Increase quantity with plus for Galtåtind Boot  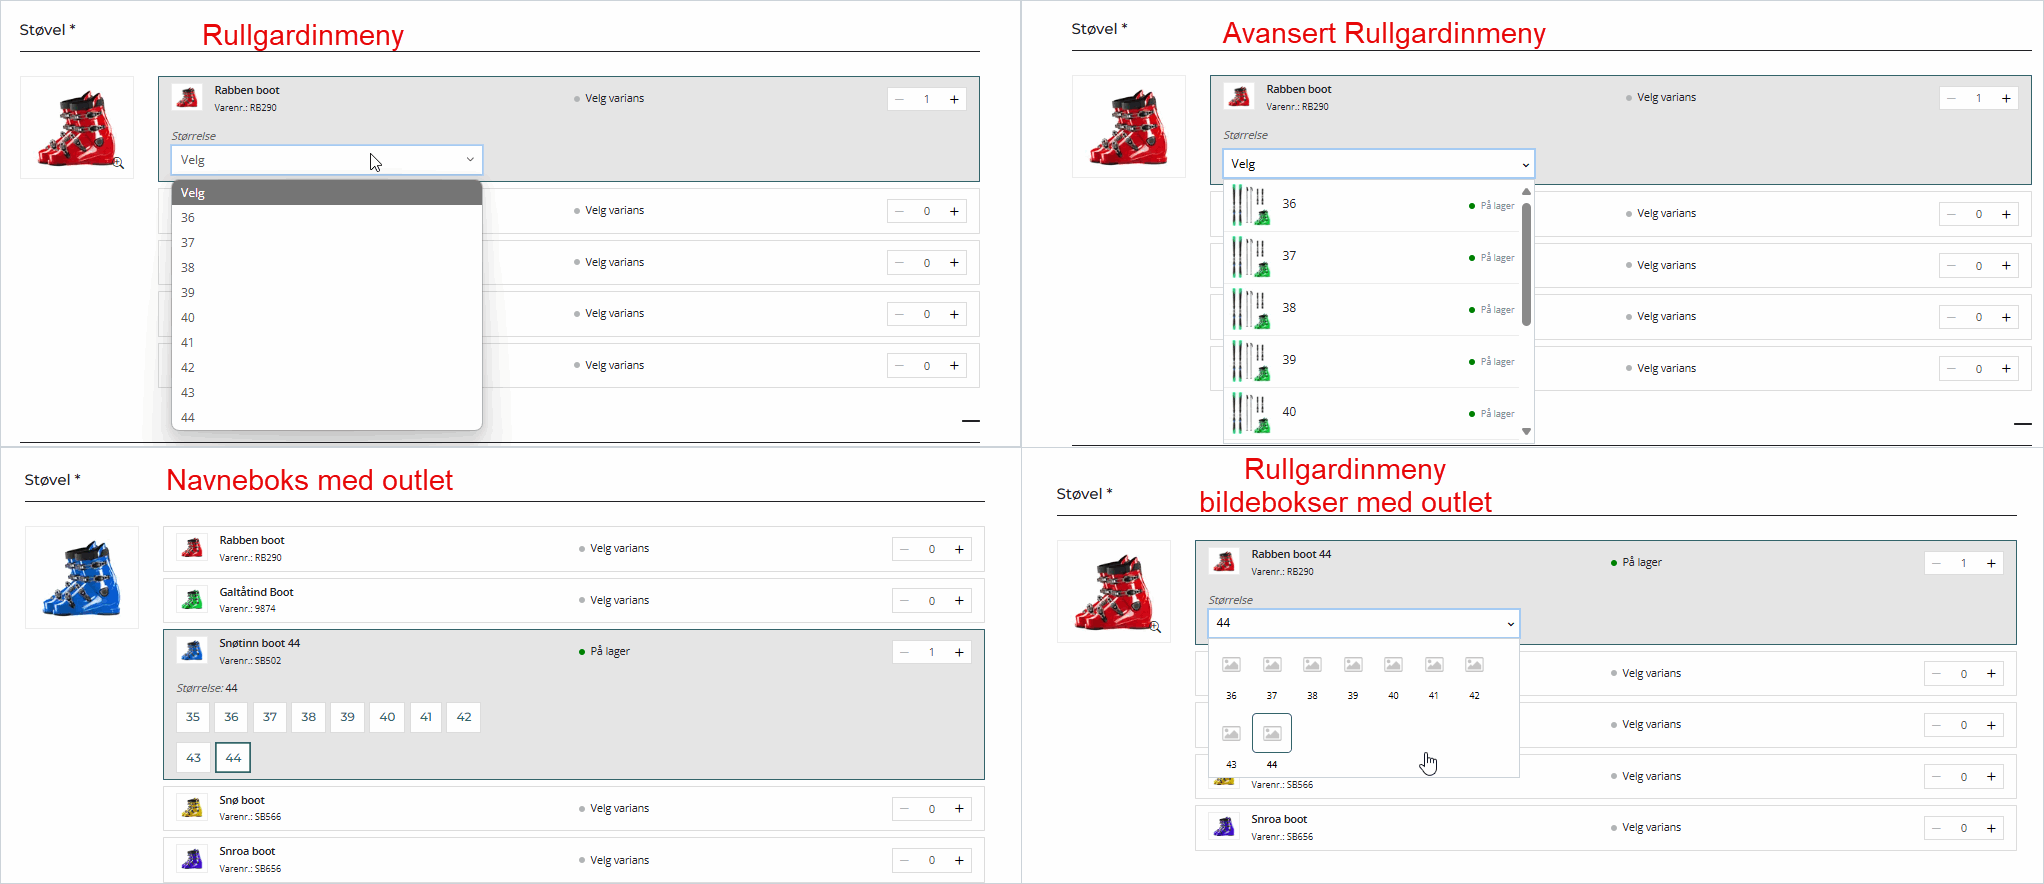959,601
